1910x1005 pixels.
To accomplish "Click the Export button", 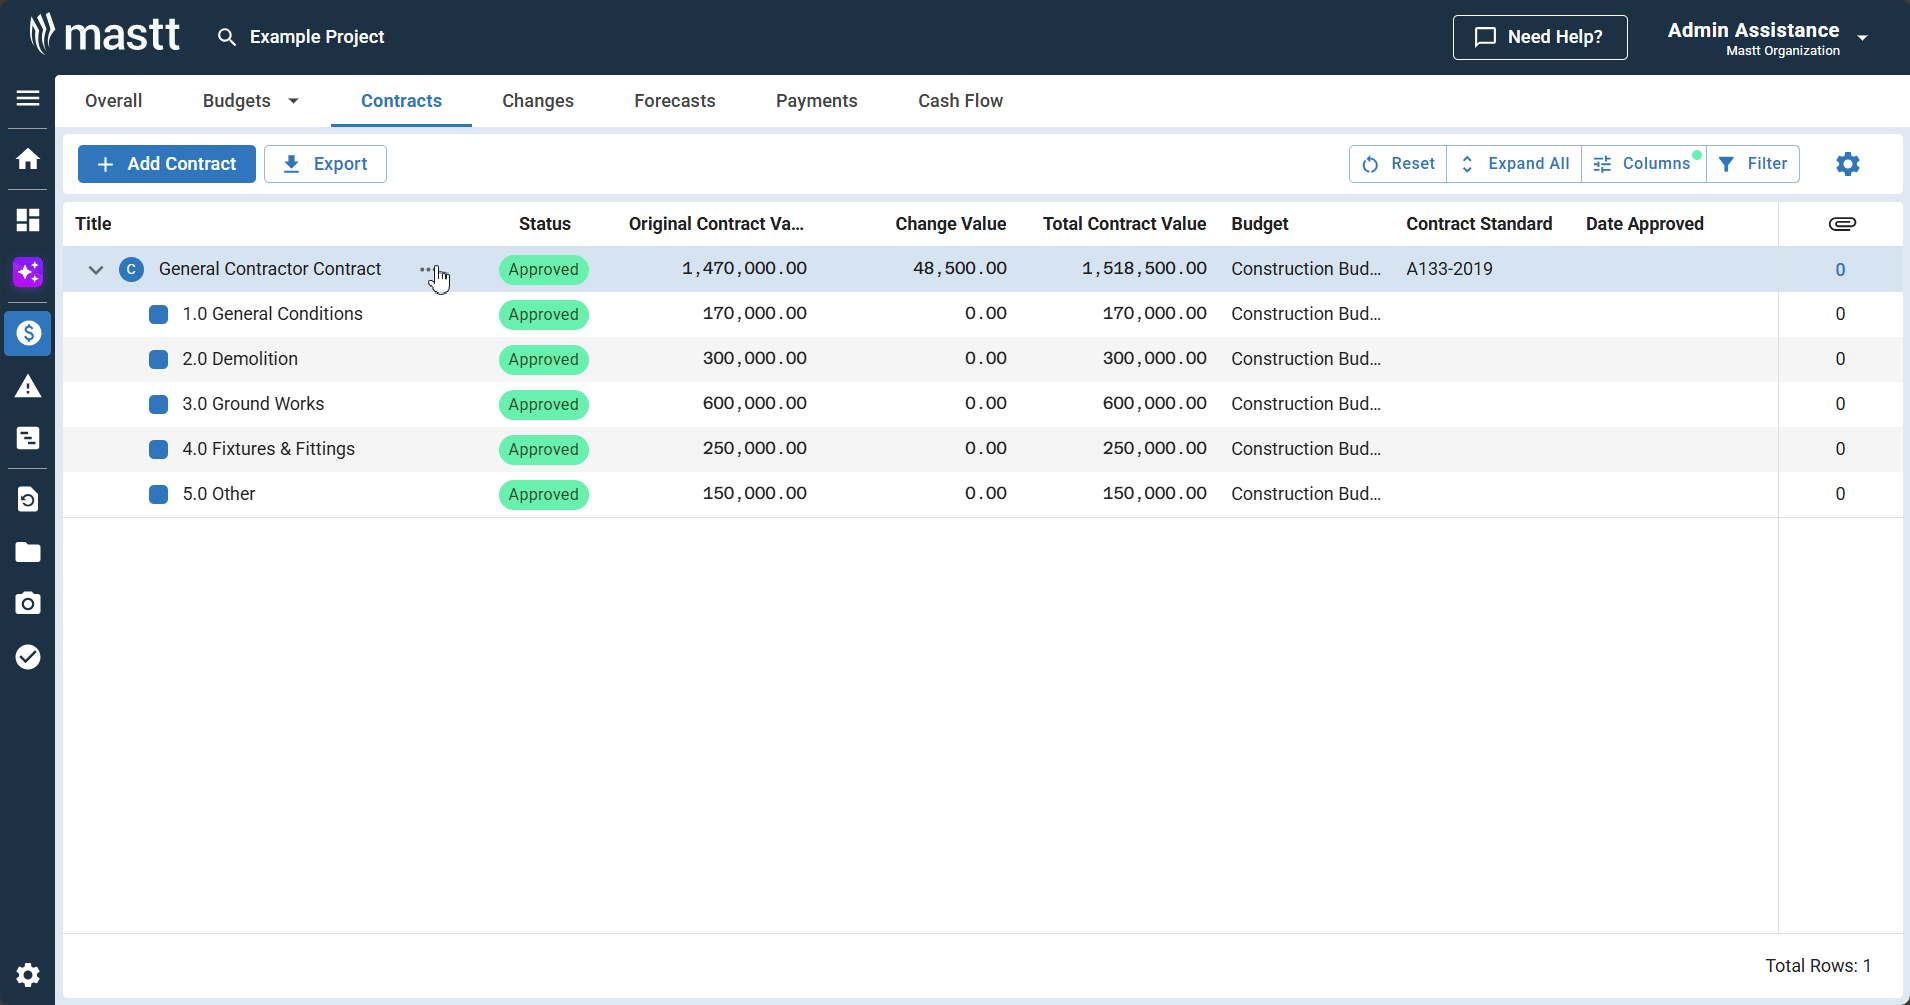I will [x=325, y=164].
